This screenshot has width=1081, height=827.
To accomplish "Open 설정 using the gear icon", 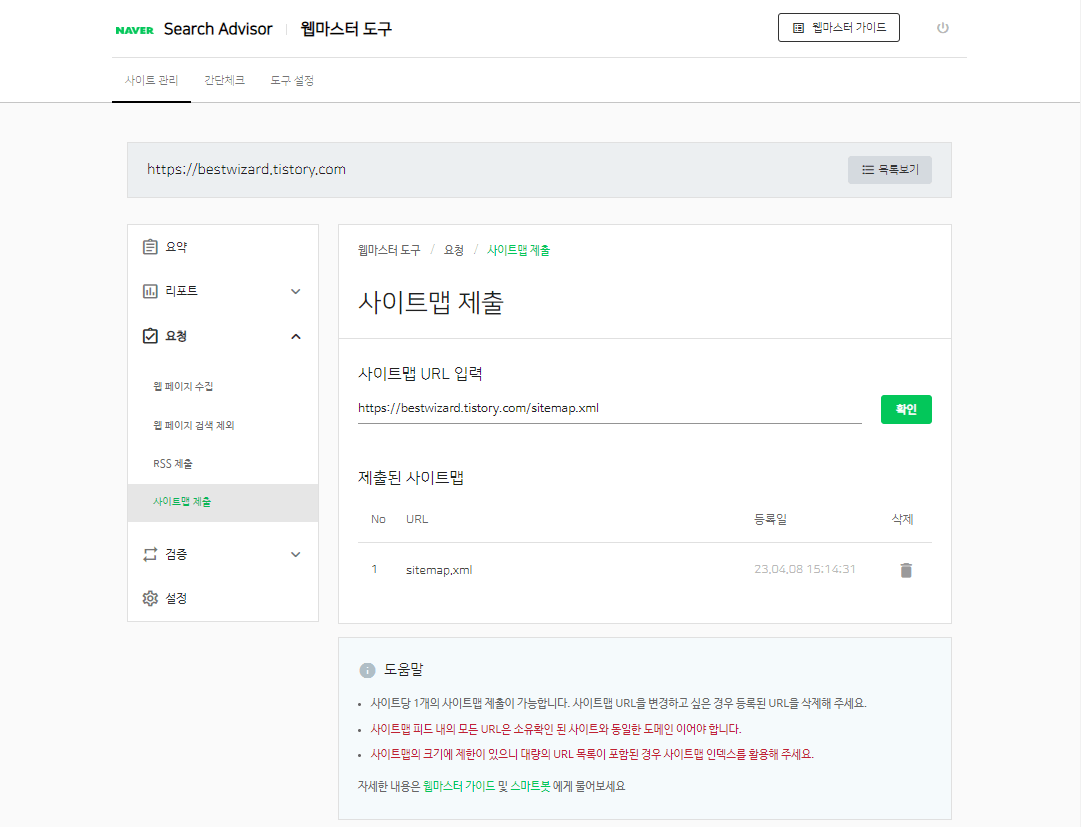I will (x=150, y=598).
